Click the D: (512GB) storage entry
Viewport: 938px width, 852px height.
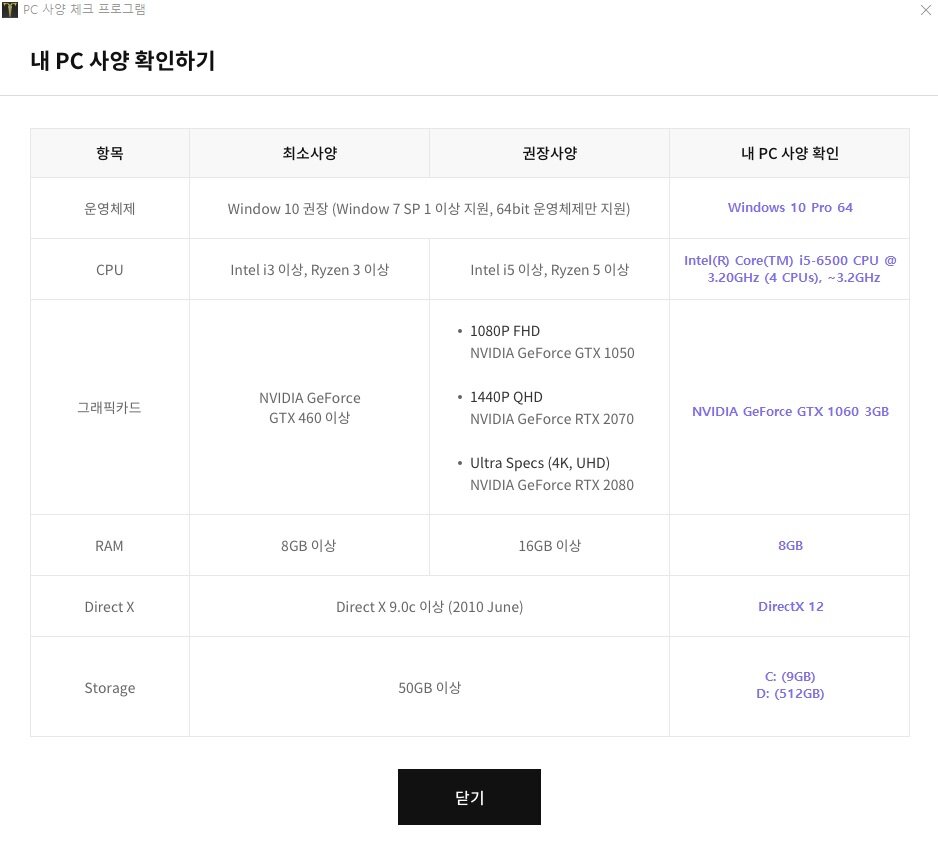tap(790, 693)
